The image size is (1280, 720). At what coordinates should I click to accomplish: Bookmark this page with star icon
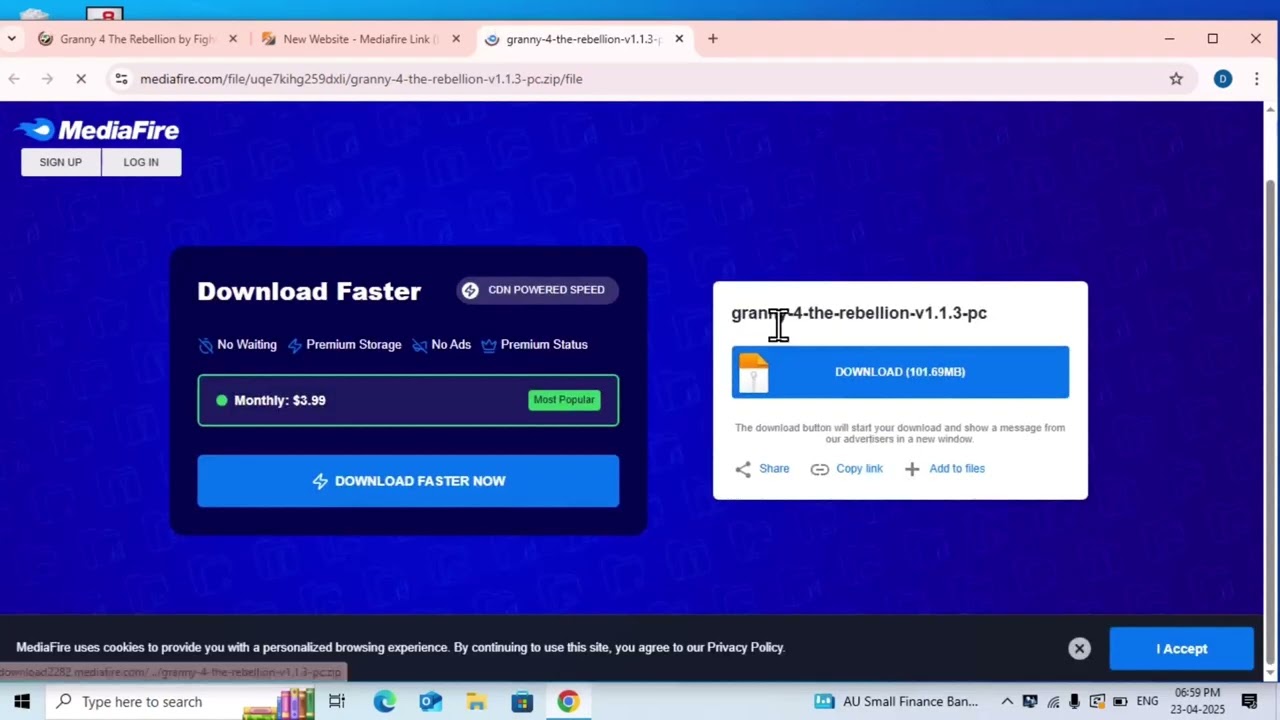pos(1176,79)
